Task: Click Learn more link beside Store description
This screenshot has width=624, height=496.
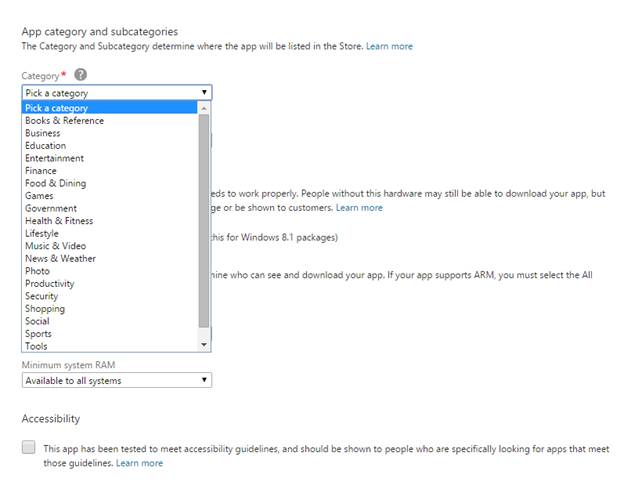Action: (x=389, y=46)
